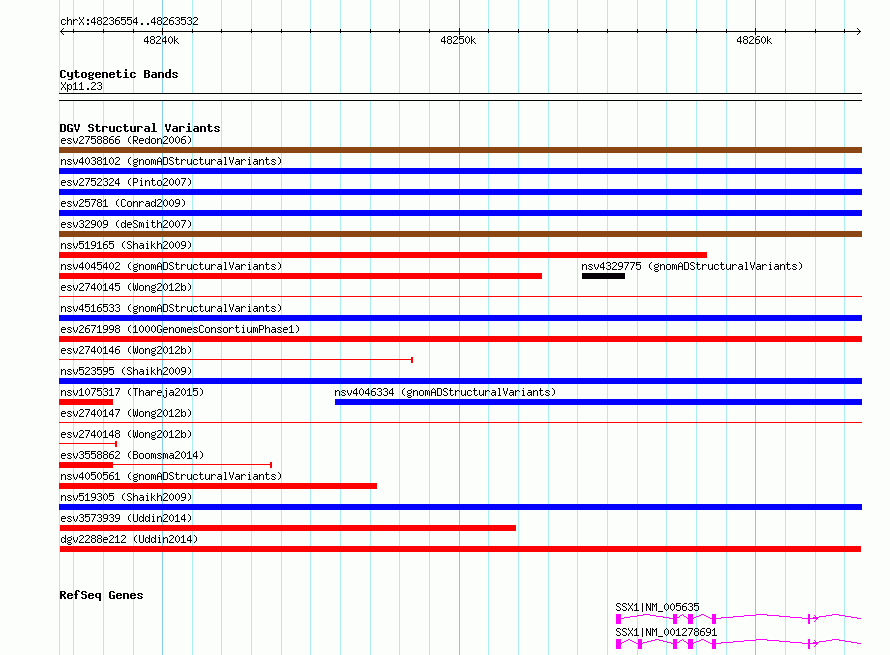
Task: Select the red esv3573939 variant bar
Action: [287, 528]
